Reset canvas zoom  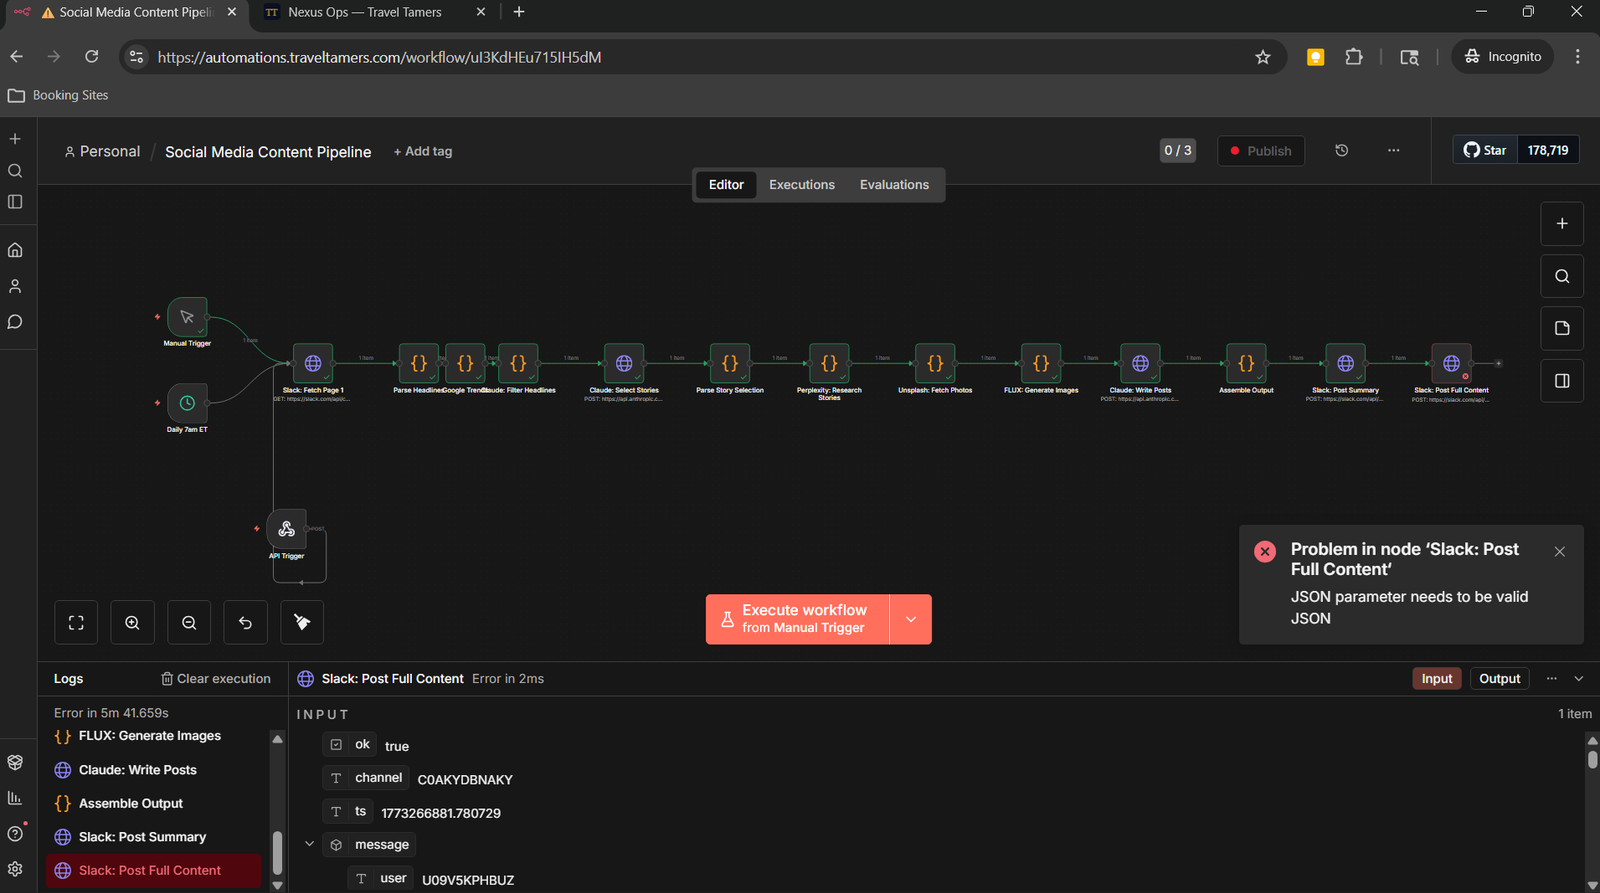click(245, 623)
